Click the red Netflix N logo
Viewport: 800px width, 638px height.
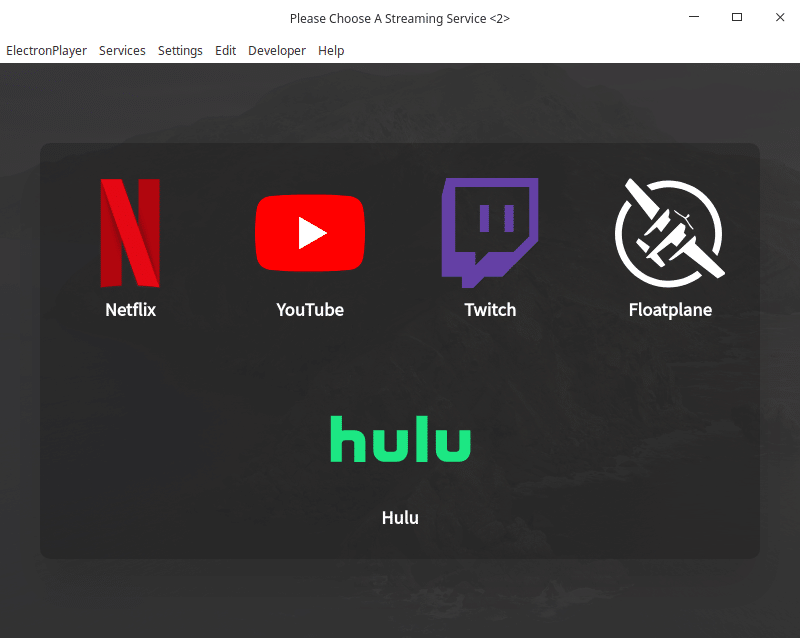pyautogui.click(x=130, y=232)
